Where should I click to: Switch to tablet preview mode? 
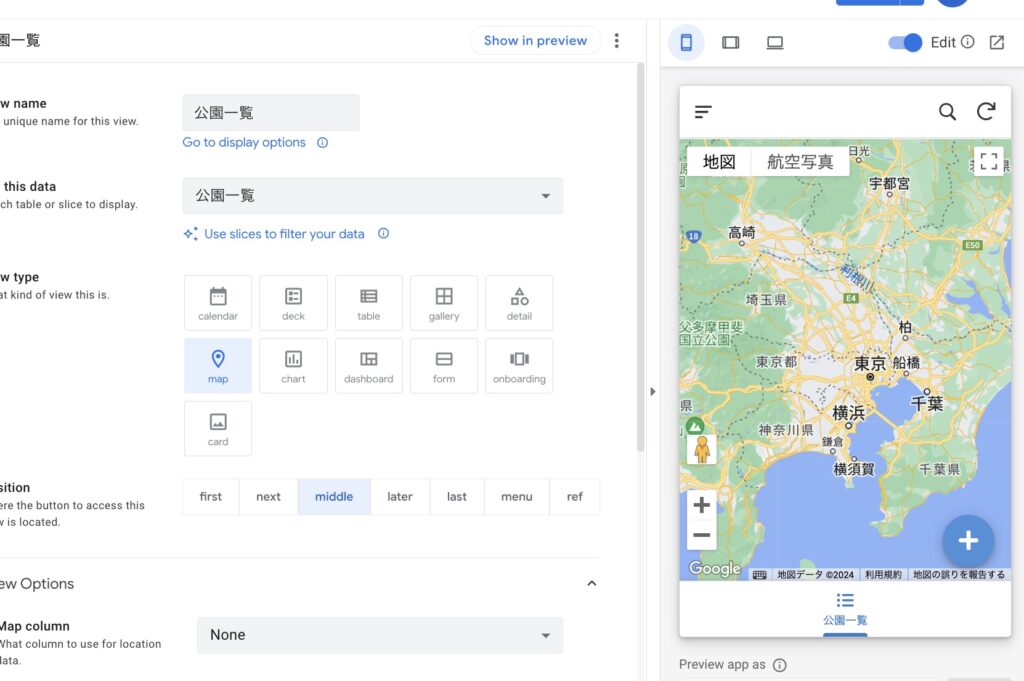730,42
